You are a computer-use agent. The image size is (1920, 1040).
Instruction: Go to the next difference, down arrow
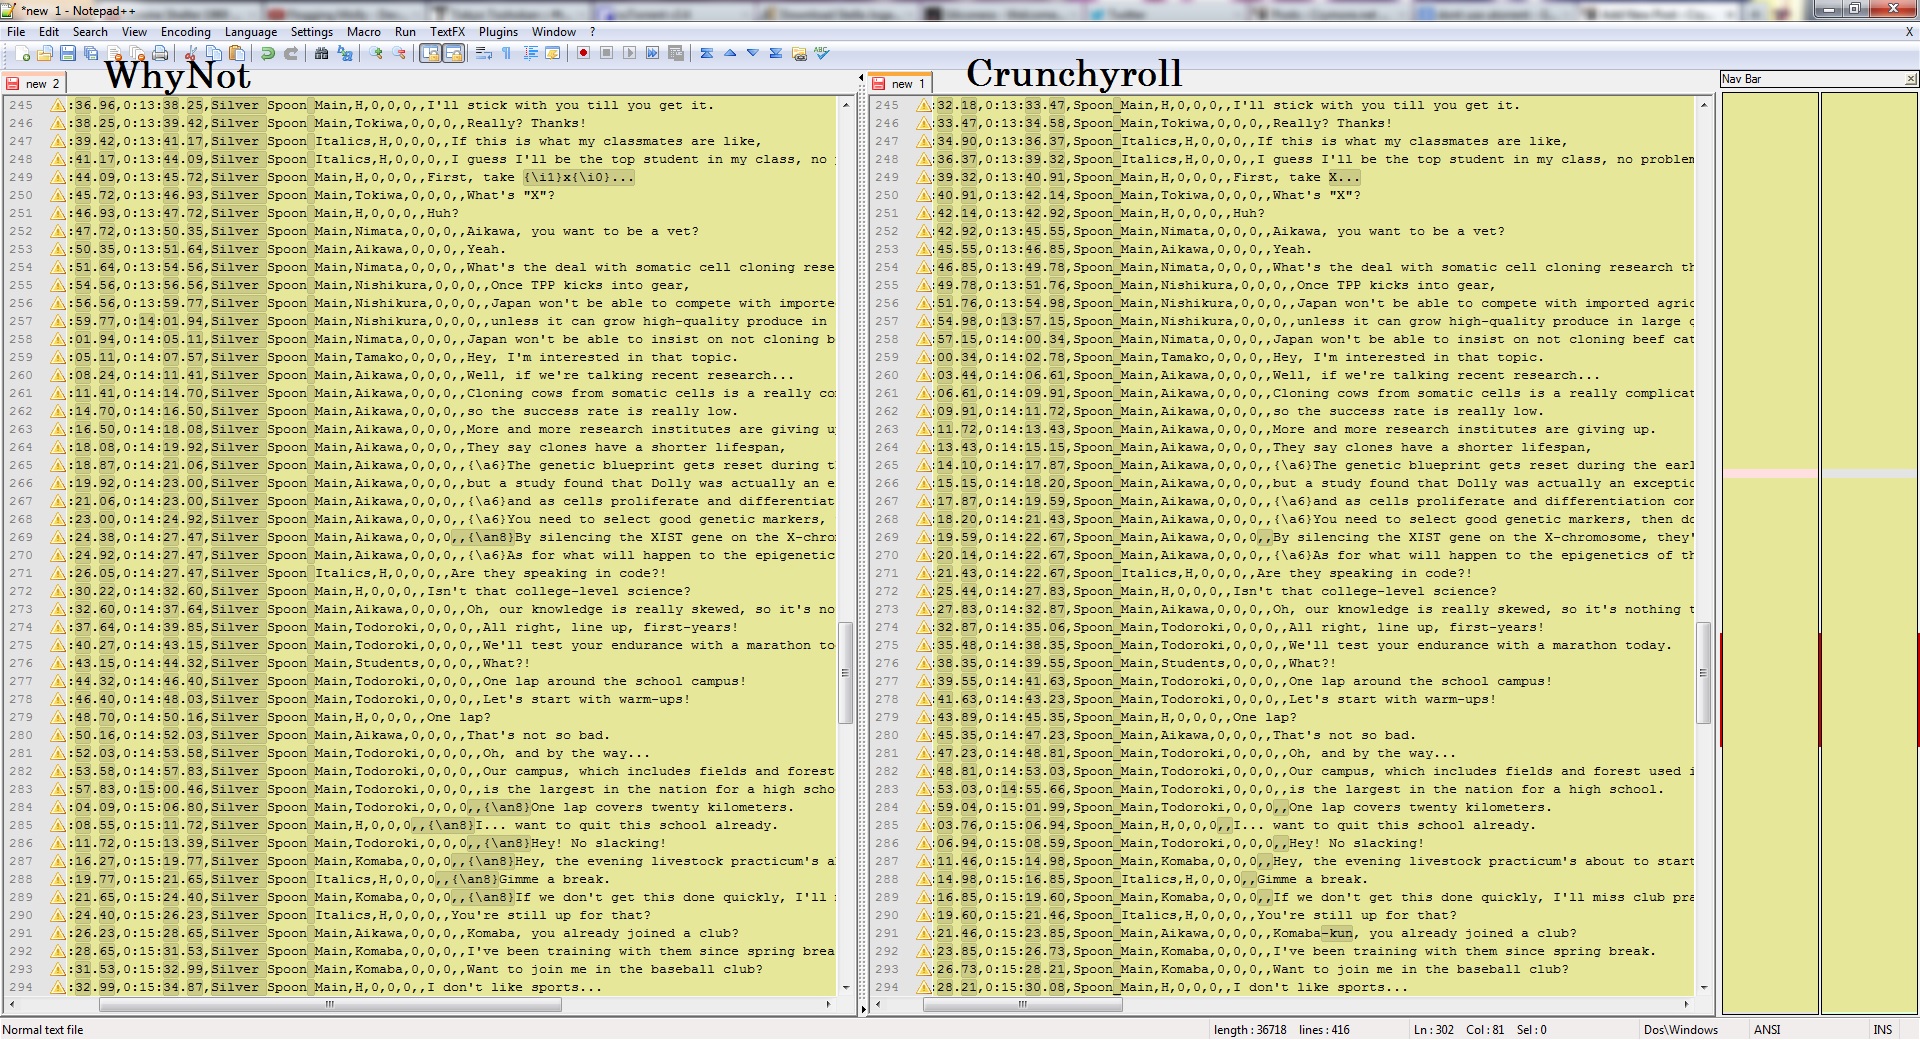[753, 53]
